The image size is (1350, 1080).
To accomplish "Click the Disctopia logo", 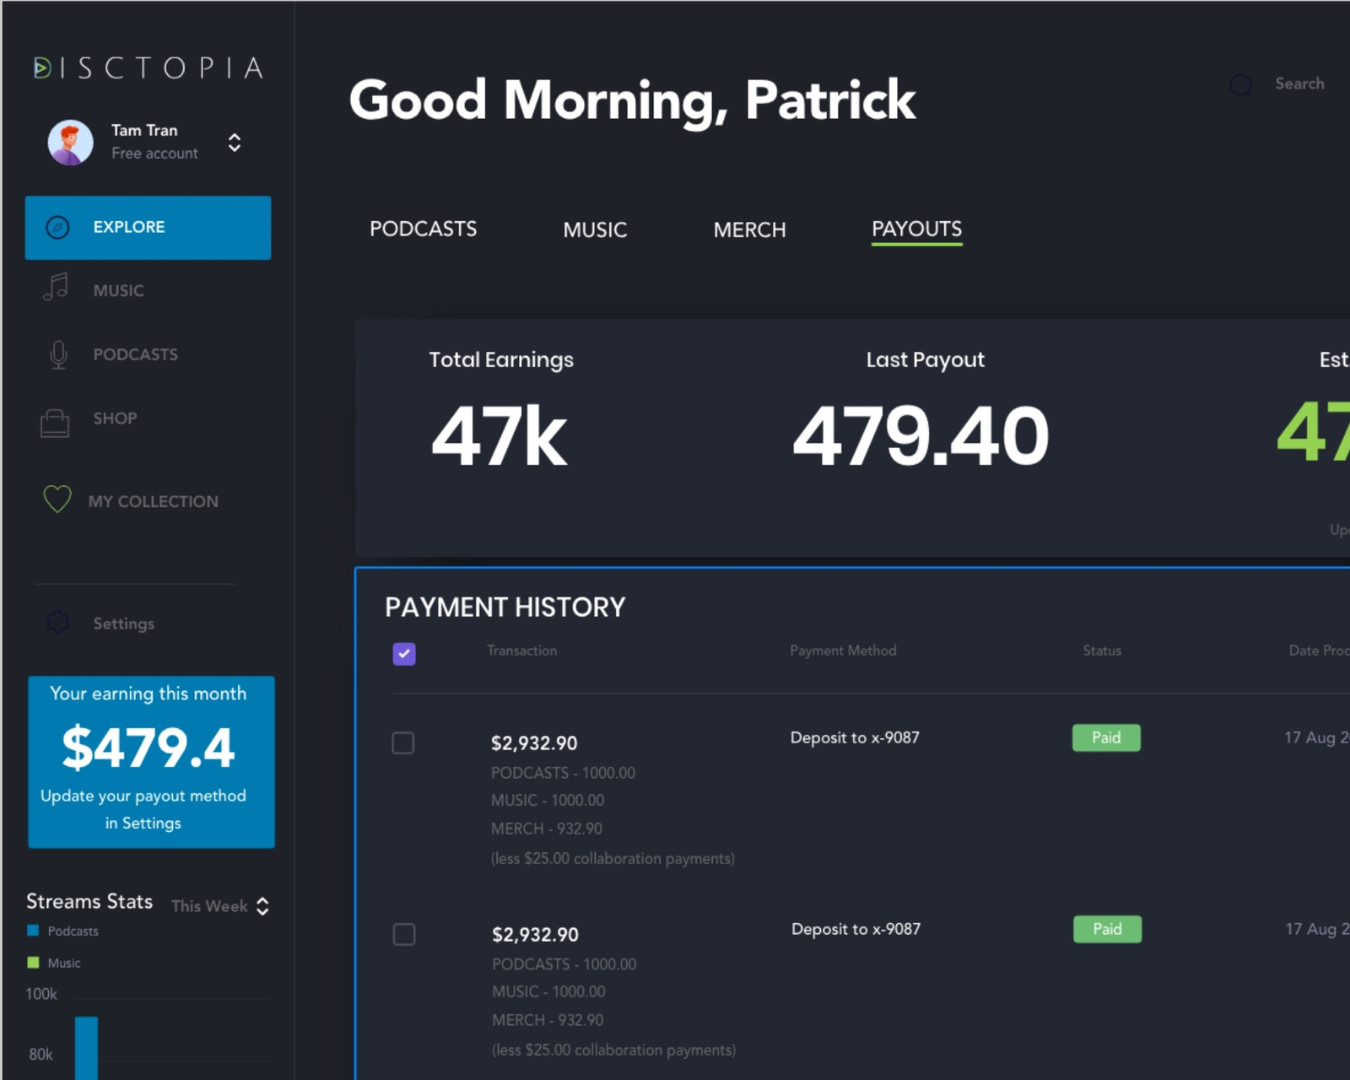I will tap(148, 68).
